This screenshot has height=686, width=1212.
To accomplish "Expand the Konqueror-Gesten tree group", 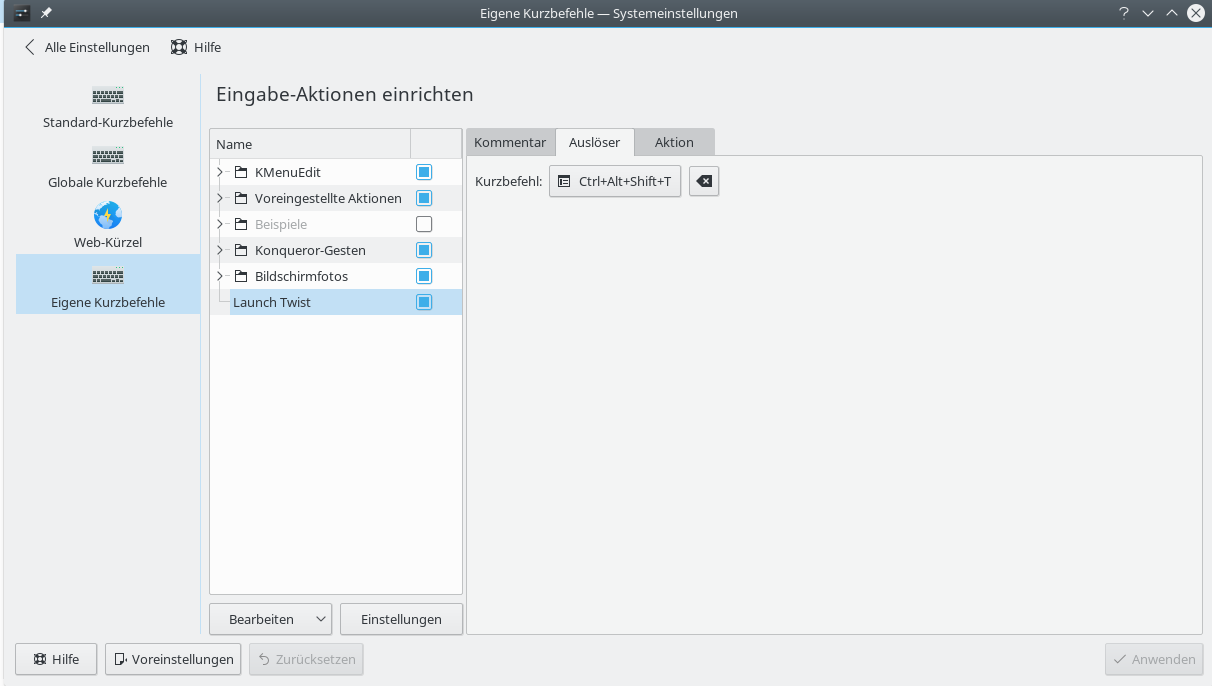I will point(220,250).
